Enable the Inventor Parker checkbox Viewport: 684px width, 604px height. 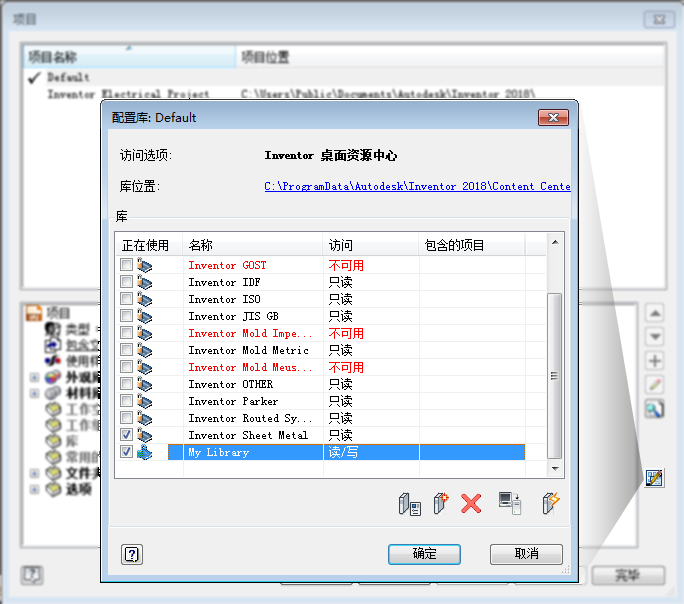coord(127,401)
